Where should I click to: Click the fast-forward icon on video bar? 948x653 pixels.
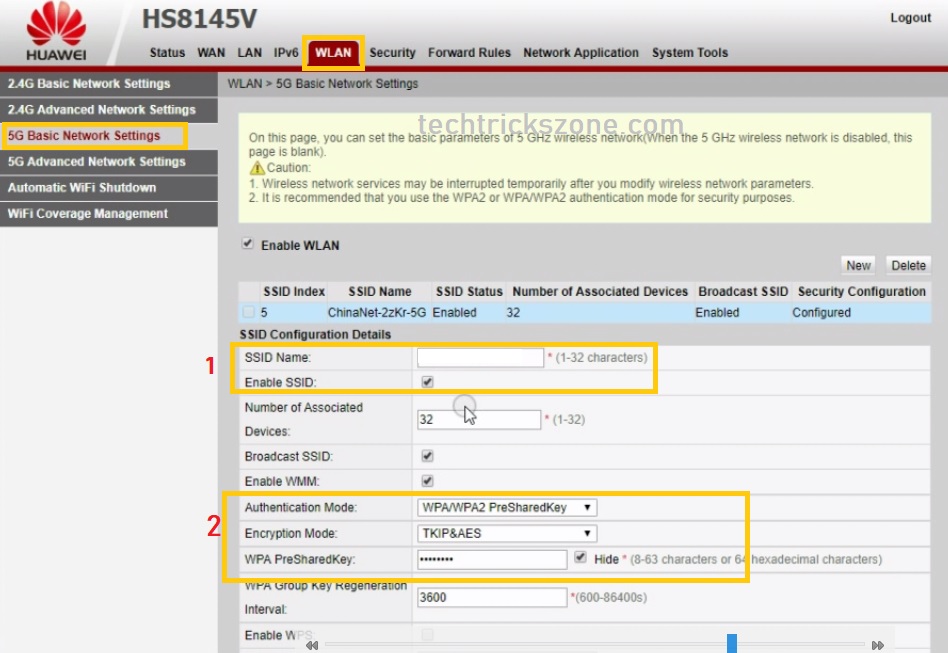point(878,645)
